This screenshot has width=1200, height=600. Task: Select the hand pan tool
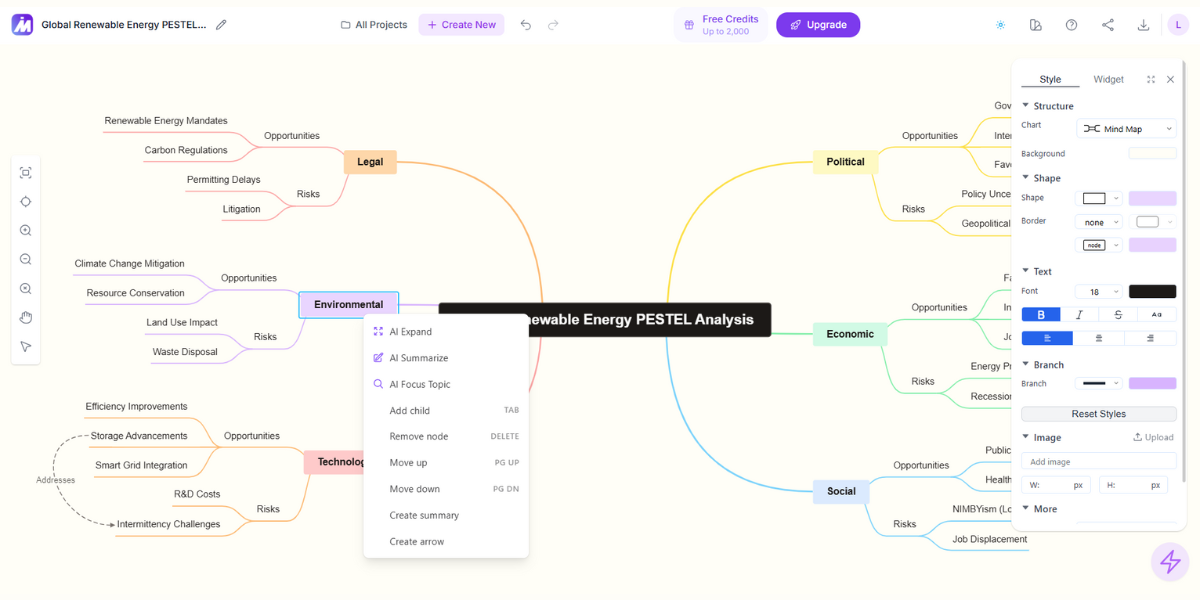(26, 317)
